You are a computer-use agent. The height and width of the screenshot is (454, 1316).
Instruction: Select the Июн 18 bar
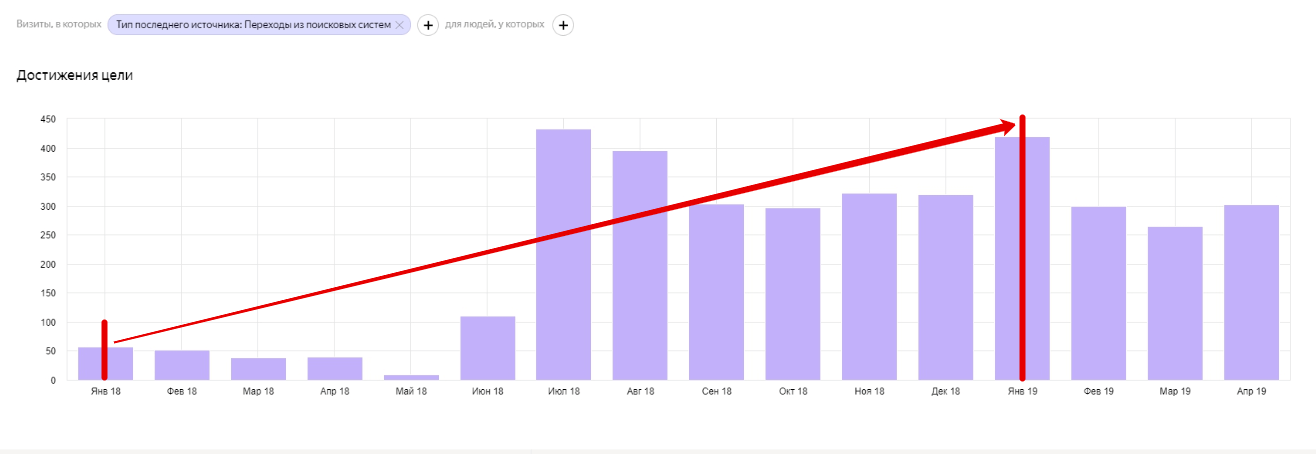coord(488,348)
